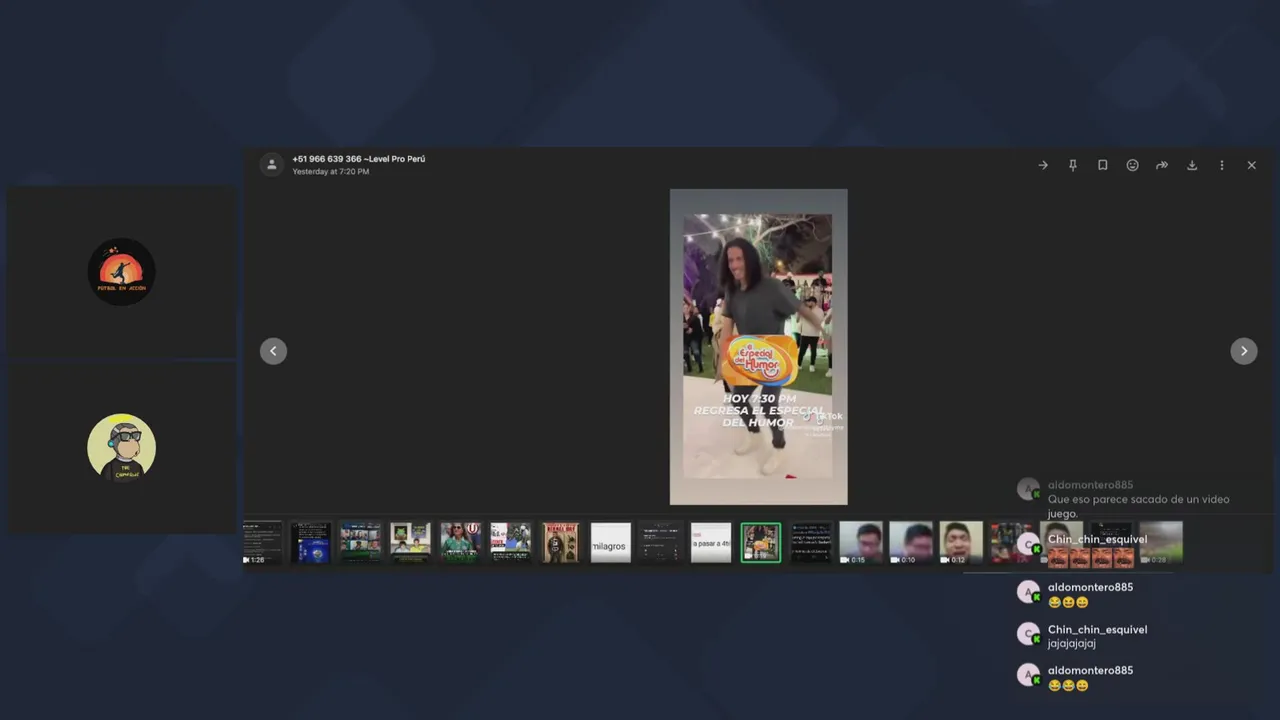Click the 'Que eso parece sacado' message
This screenshot has width=1280, height=720.
pyautogui.click(x=1138, y=506)
